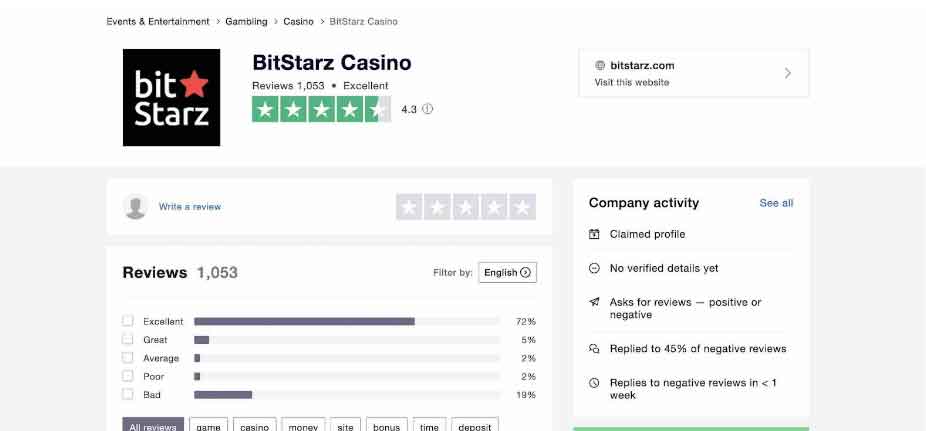Image resolution: width=926 pixels, height=431 pixels.
Task: Open the Gambling breadcrumb category
Action: point(246,21)
